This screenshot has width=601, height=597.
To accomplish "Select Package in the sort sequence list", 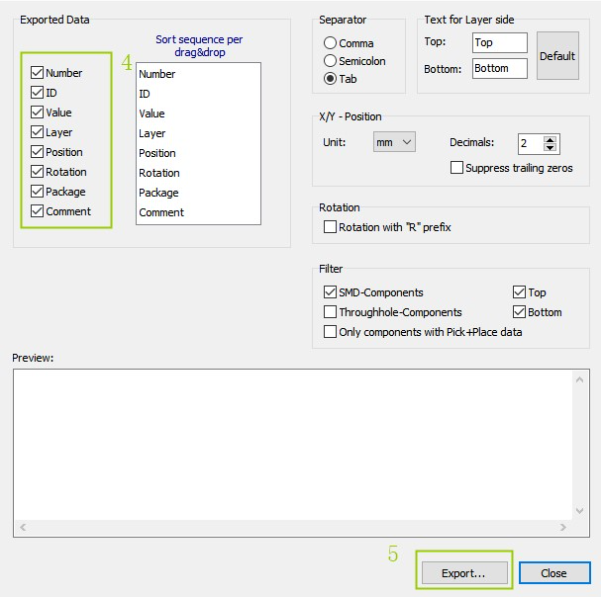I will pyautogui.click(x=159, y=192).
